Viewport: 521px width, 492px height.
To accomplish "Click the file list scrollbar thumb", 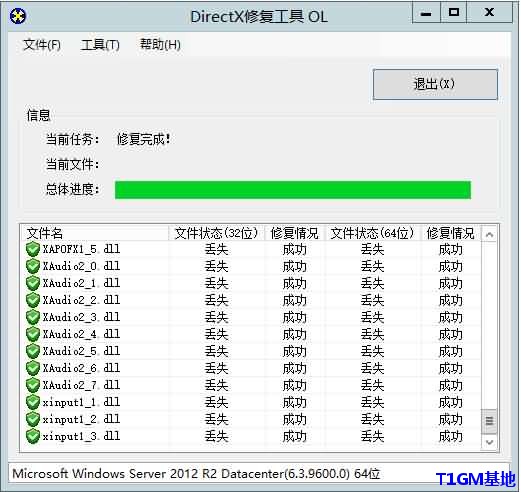I will [x=489, y=421].
